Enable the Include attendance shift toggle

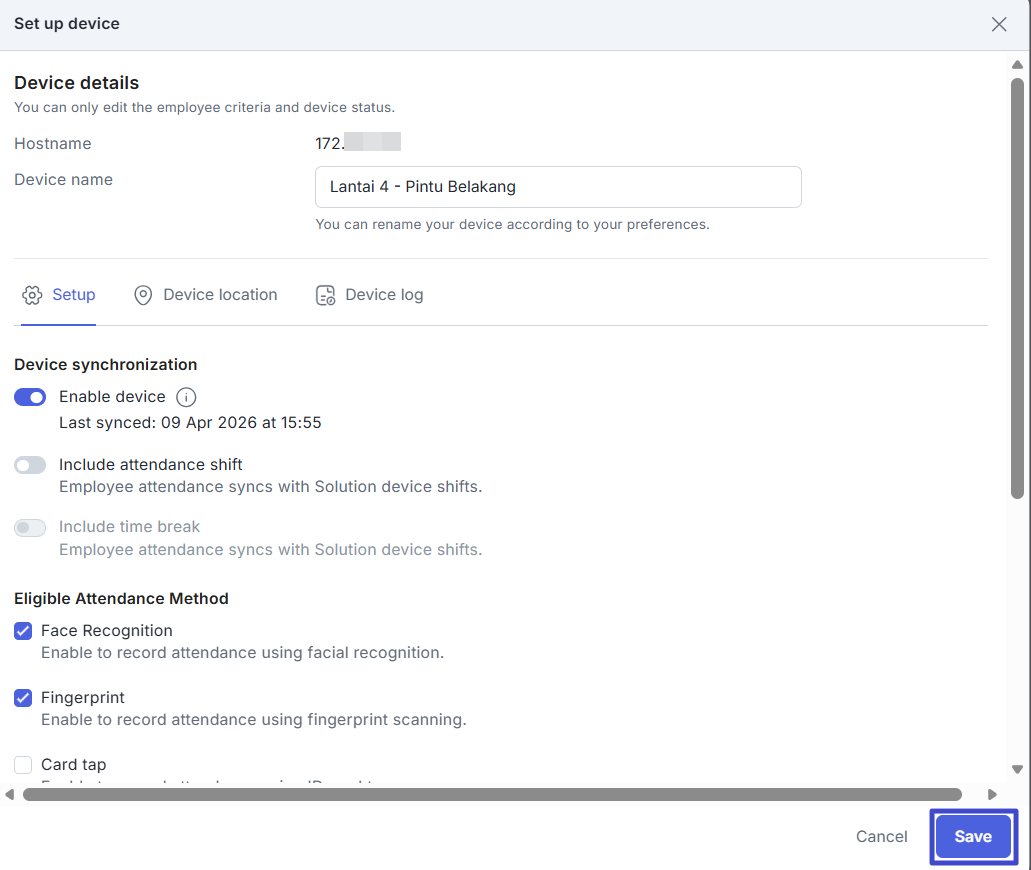30,465
